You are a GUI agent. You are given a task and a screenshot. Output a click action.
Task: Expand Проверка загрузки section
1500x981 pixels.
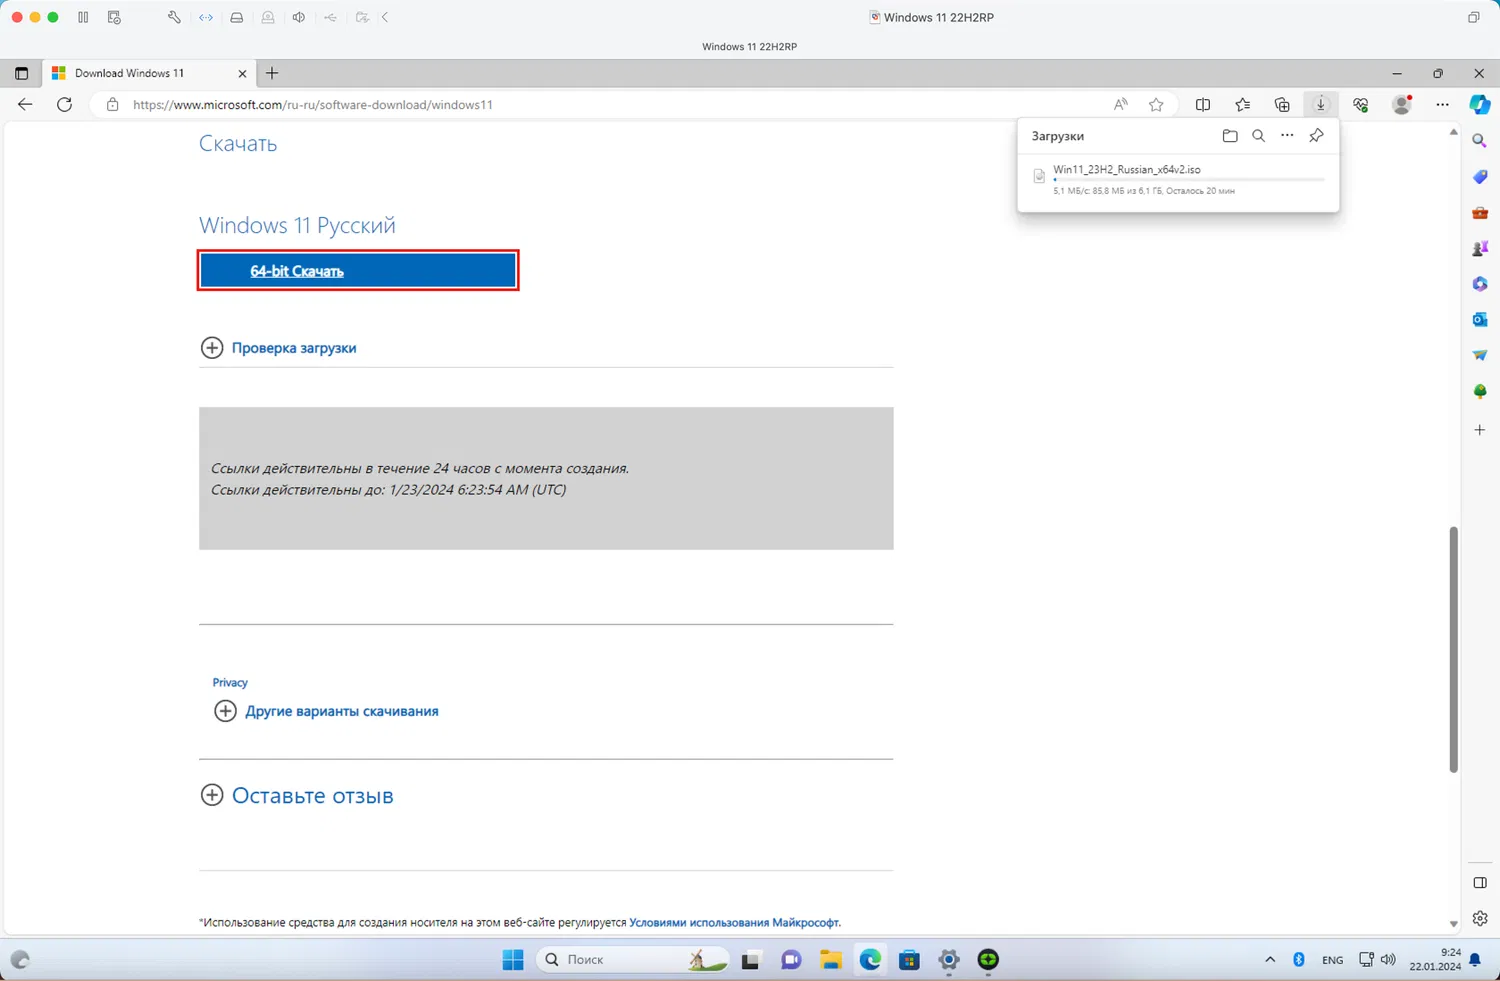[279, 348]
